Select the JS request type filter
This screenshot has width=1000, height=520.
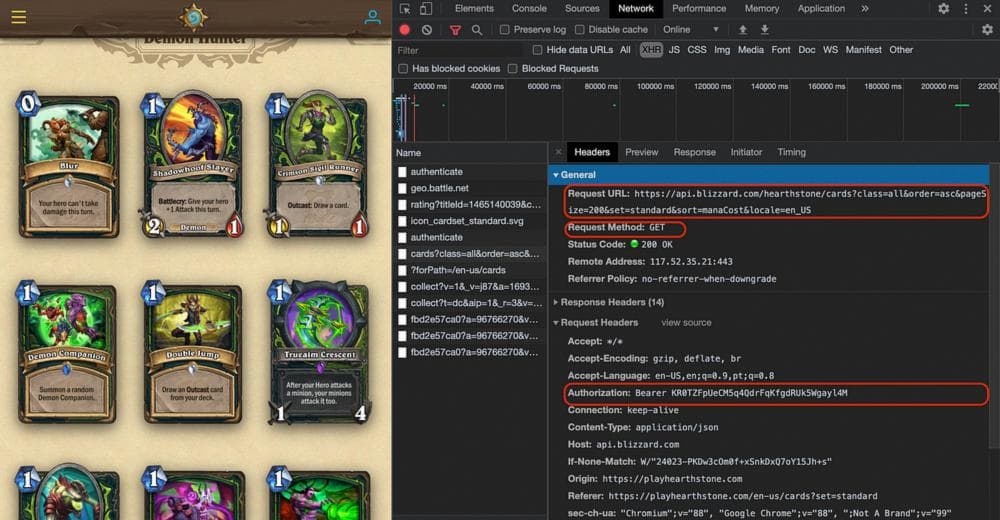tap(674, 50)
